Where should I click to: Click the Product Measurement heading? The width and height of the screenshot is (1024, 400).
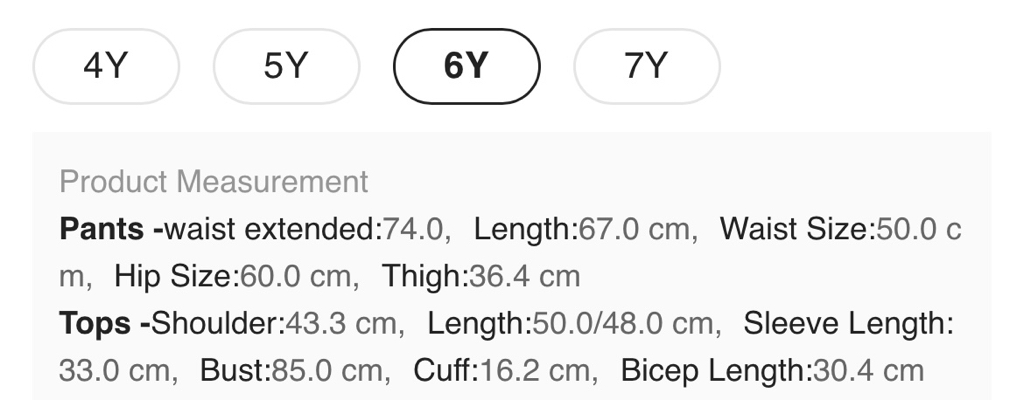(x=214, y=182)
